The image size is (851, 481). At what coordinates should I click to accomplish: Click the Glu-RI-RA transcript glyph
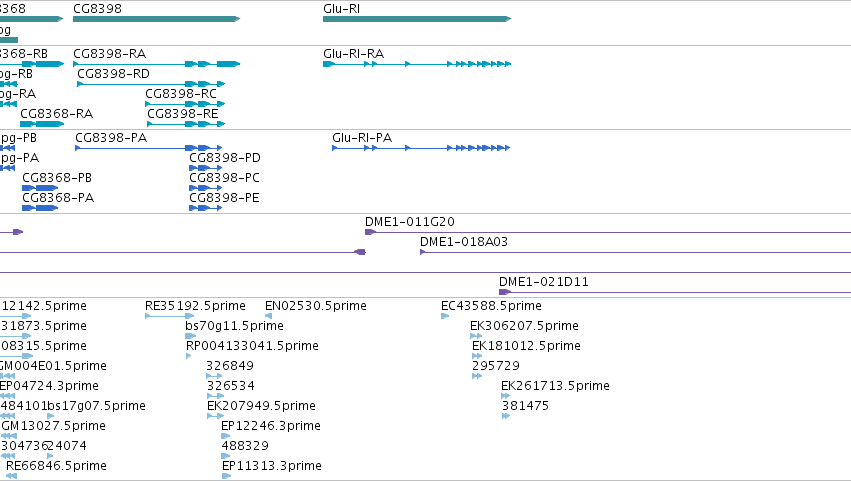pyautogui.click(x=417, y=64)
